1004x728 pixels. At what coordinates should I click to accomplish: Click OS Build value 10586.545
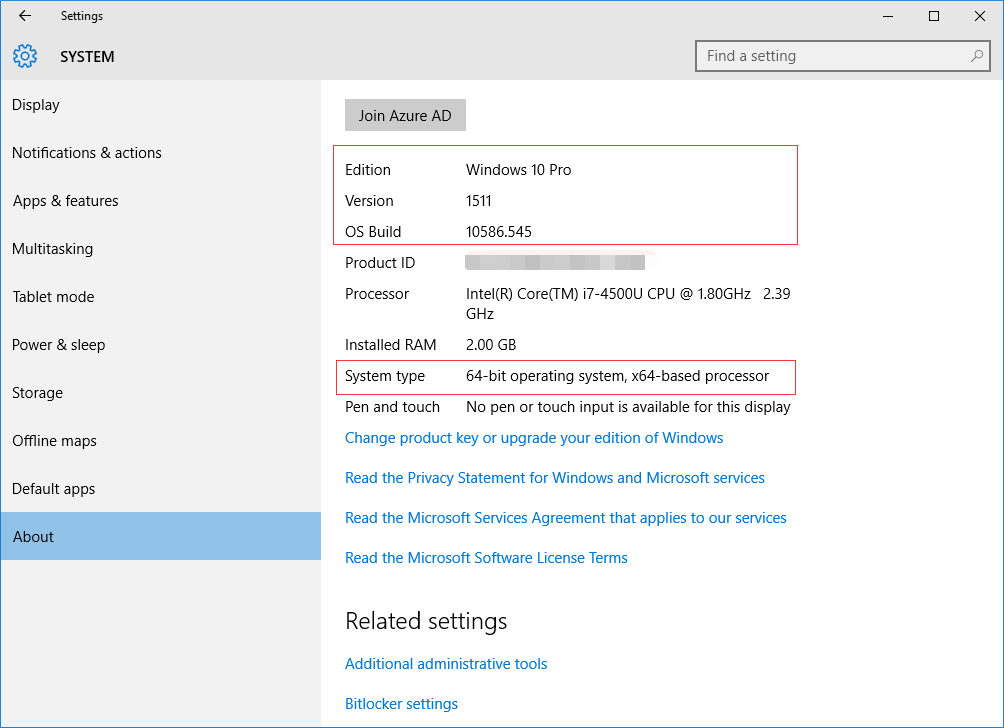[499, 232]
